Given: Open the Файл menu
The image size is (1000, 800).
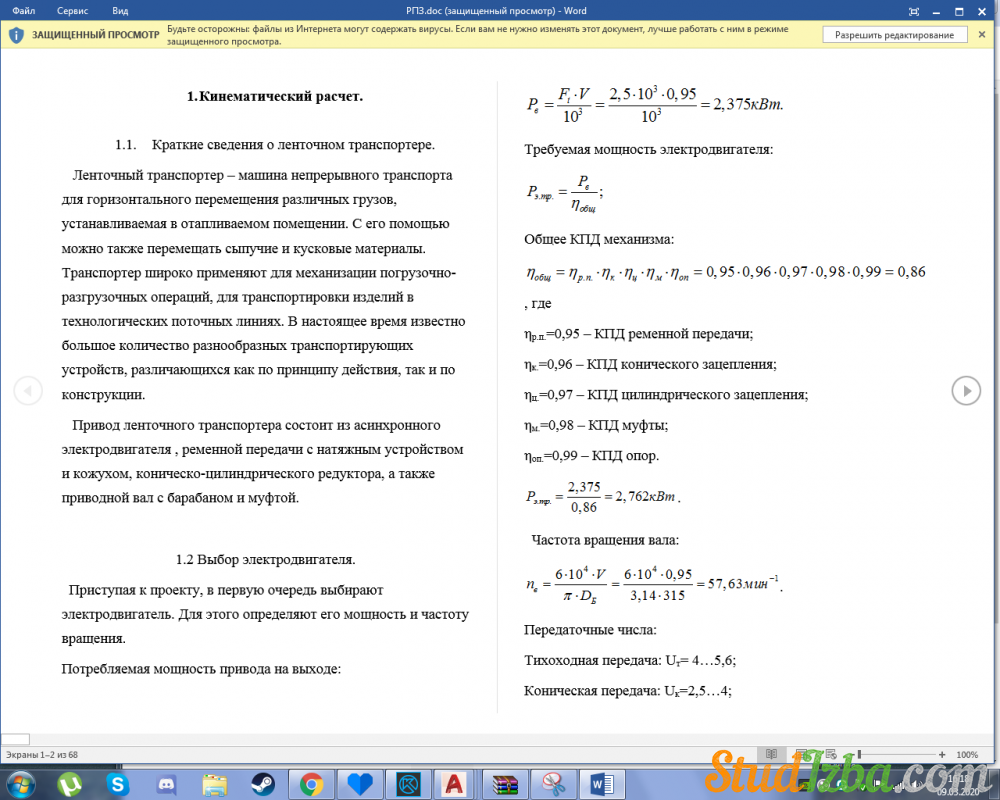Looking at the screenshot, I should click(x=24, y=11).
